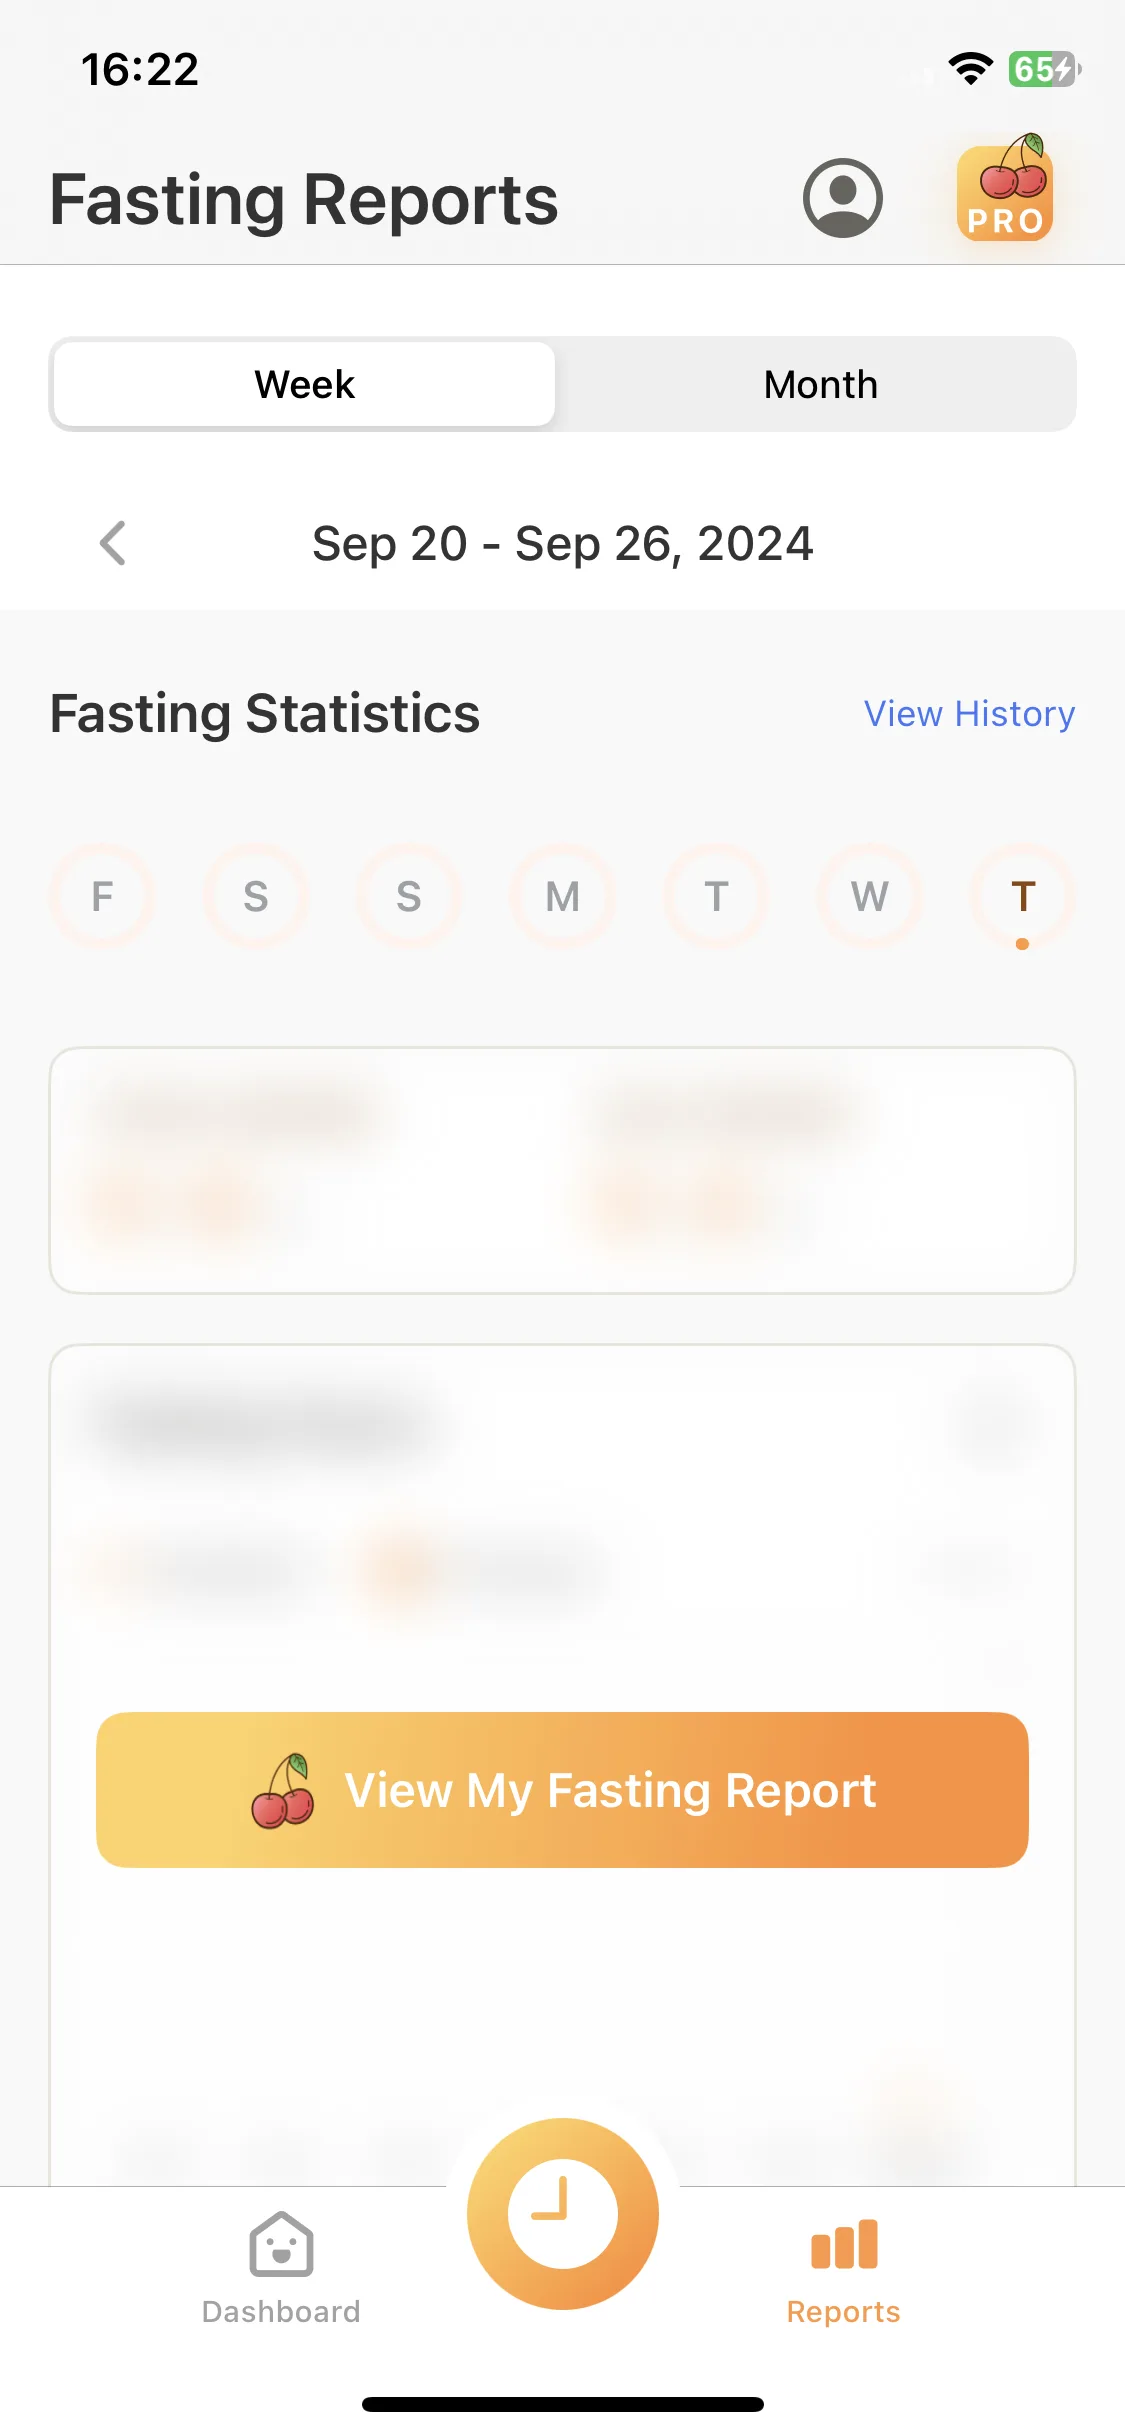Select the Reports bar chart tab
Screen dimensions: 1125x2436
(844, 2268)
